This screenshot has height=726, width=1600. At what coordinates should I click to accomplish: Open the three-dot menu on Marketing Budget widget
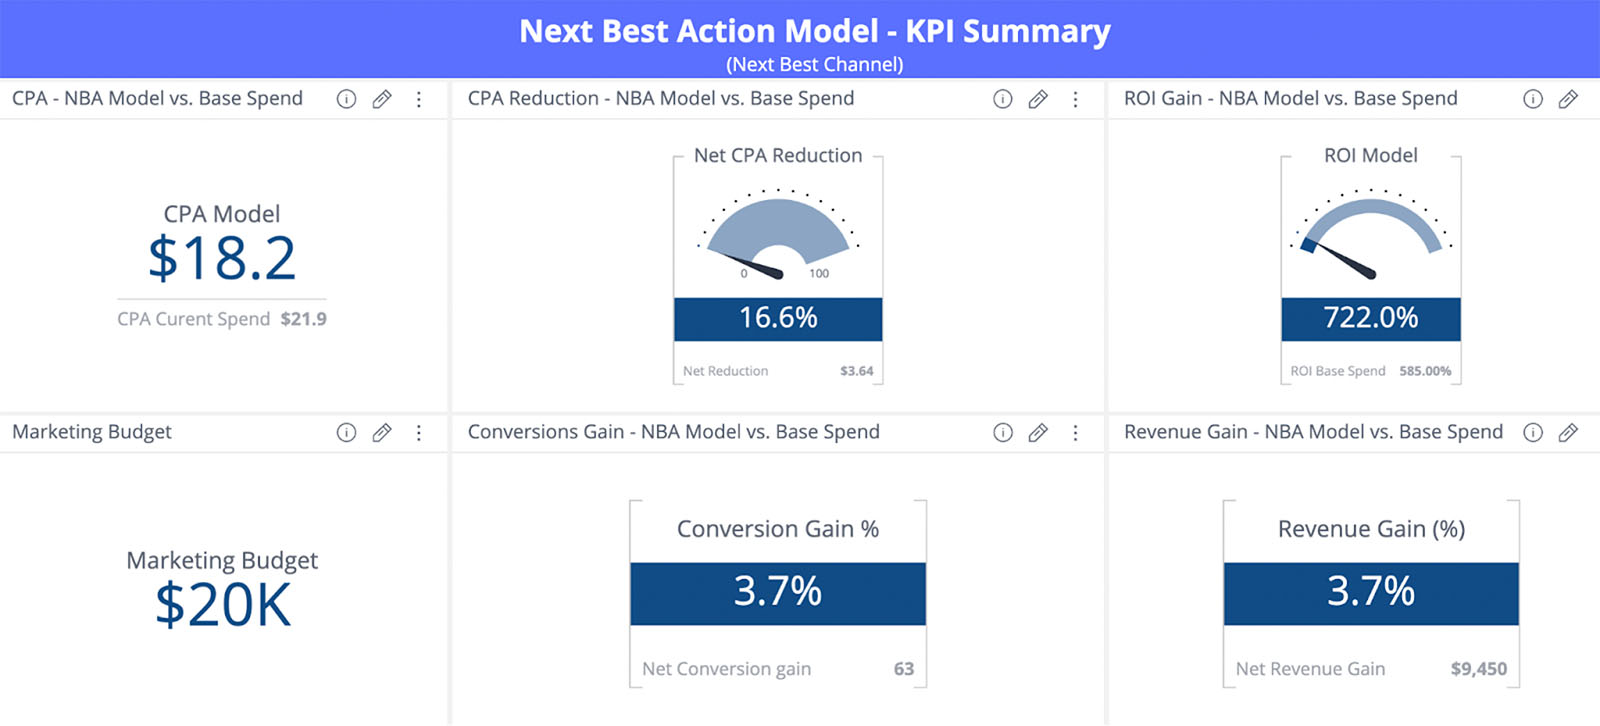(x=419, y=433)
